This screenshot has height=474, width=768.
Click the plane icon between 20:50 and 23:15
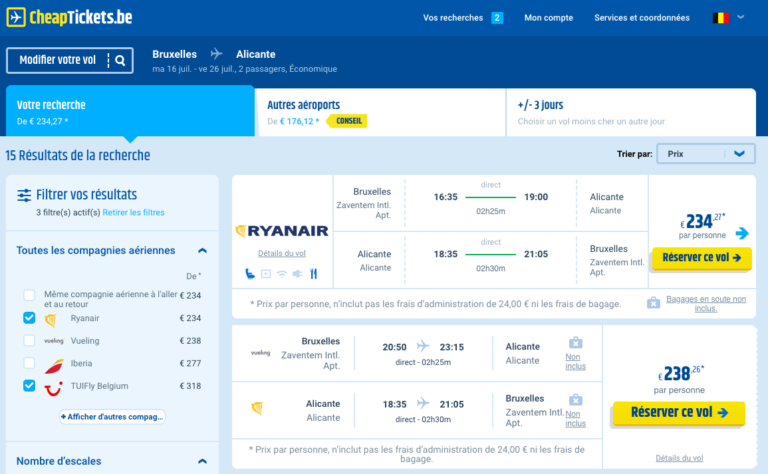(423, 346)
